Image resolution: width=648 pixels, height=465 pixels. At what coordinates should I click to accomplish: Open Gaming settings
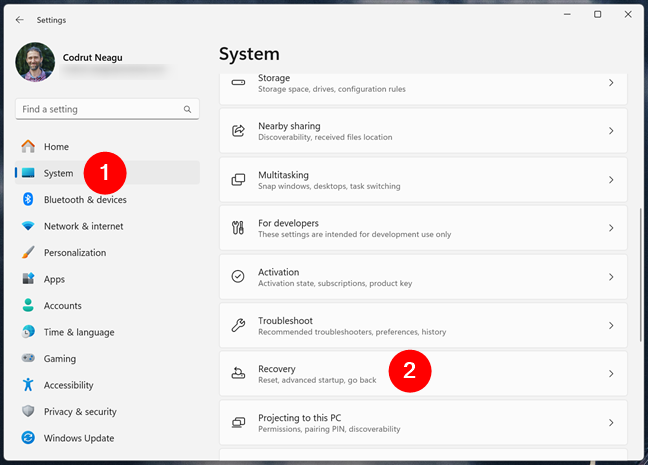pos(107,358)
